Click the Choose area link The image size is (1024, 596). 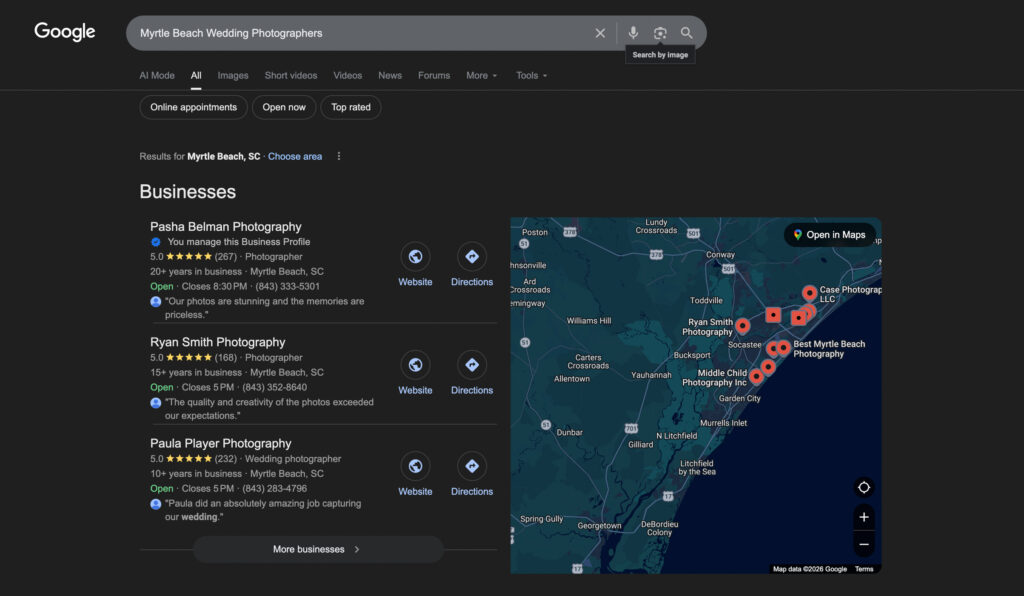295,156
